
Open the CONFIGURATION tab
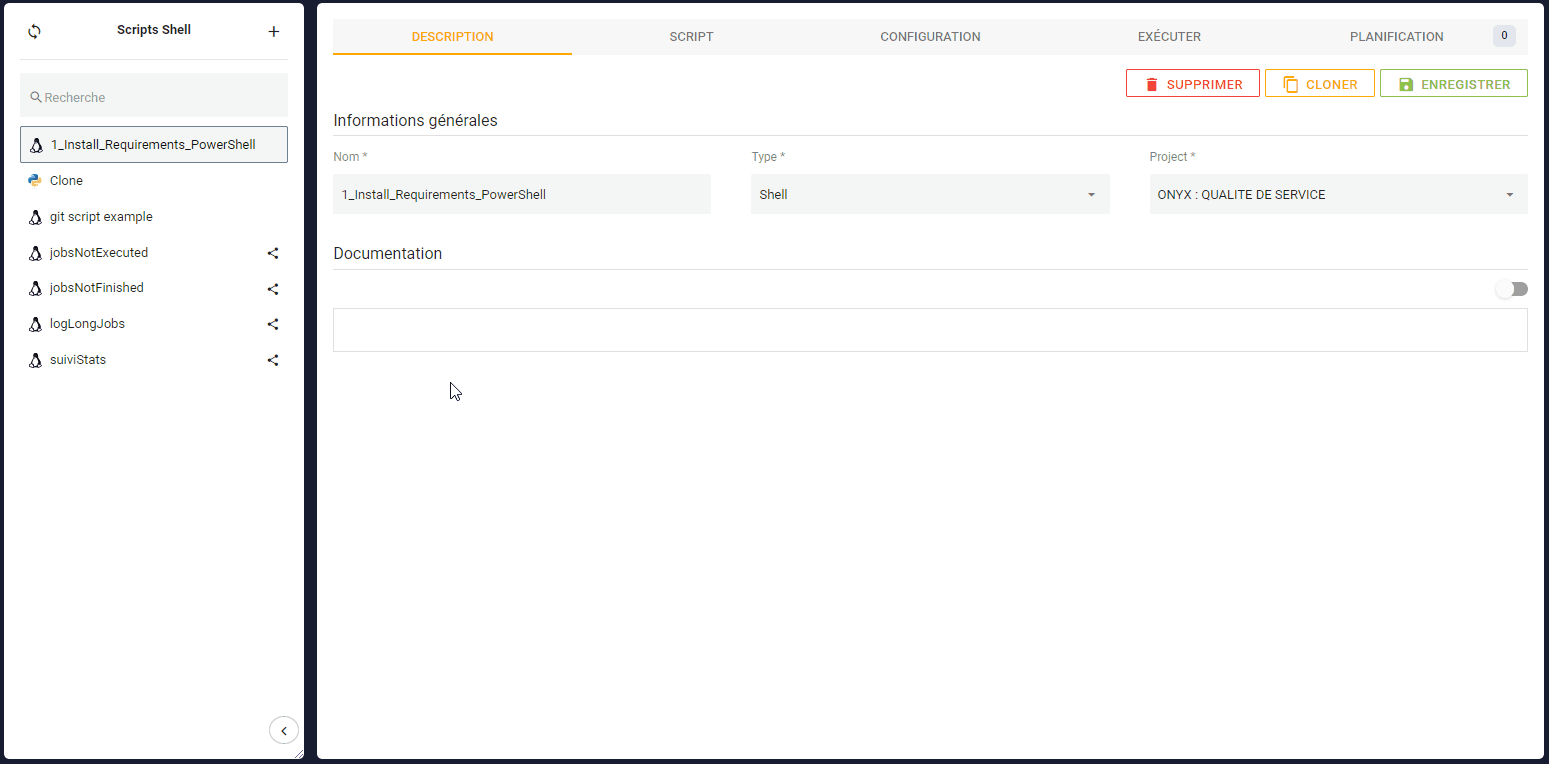[930, 37]
